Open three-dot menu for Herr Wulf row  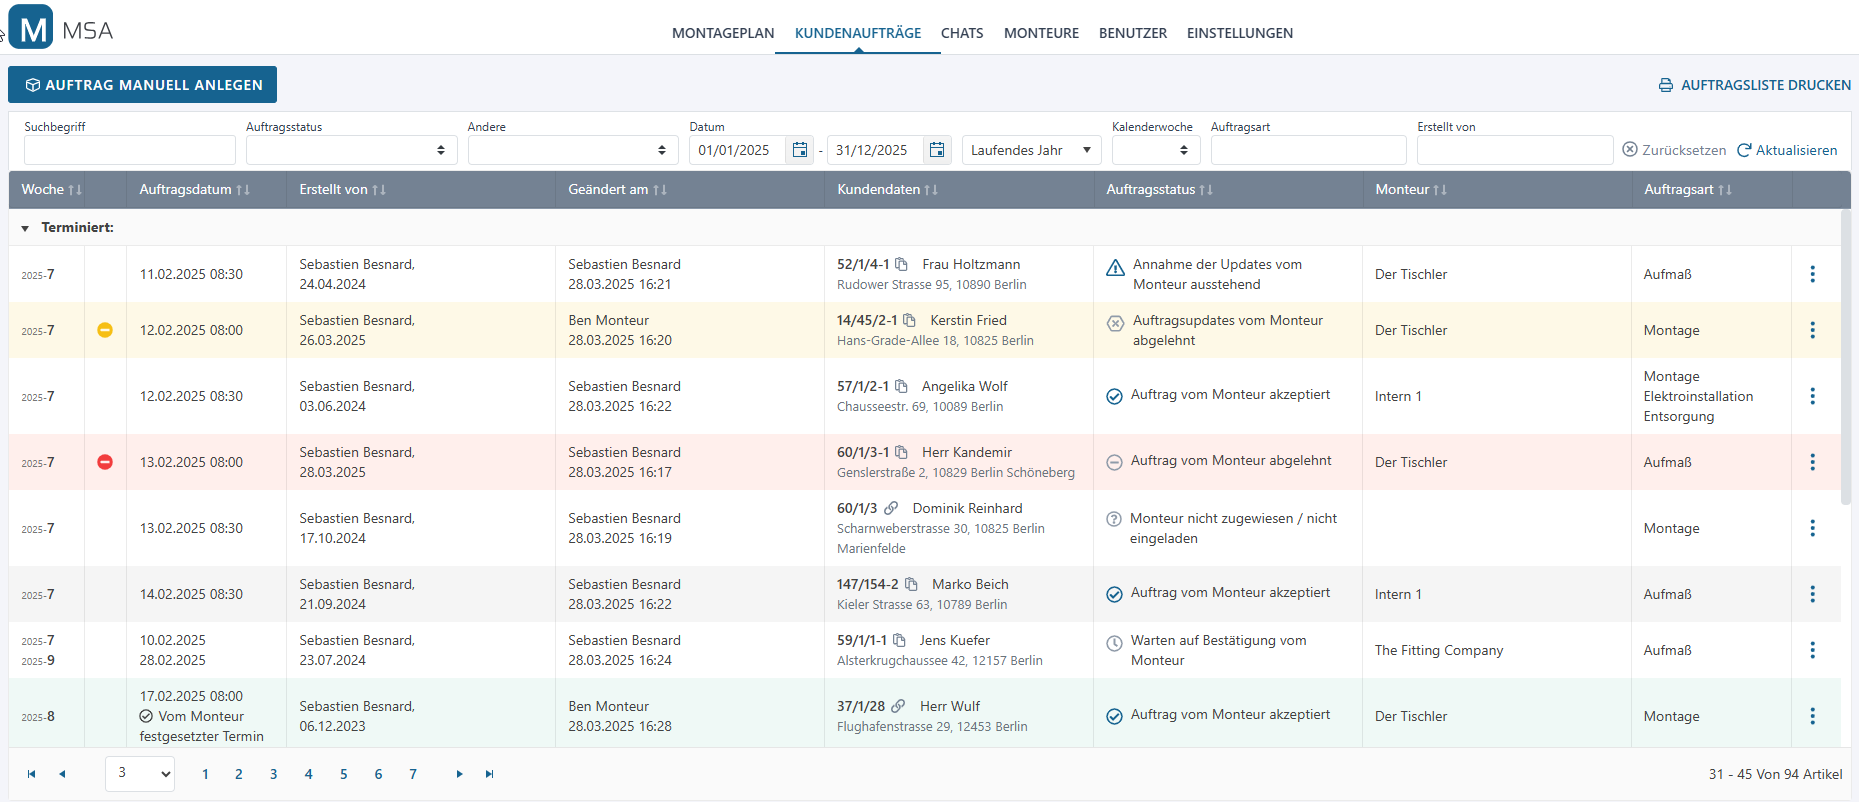(x=1812, y=716)
